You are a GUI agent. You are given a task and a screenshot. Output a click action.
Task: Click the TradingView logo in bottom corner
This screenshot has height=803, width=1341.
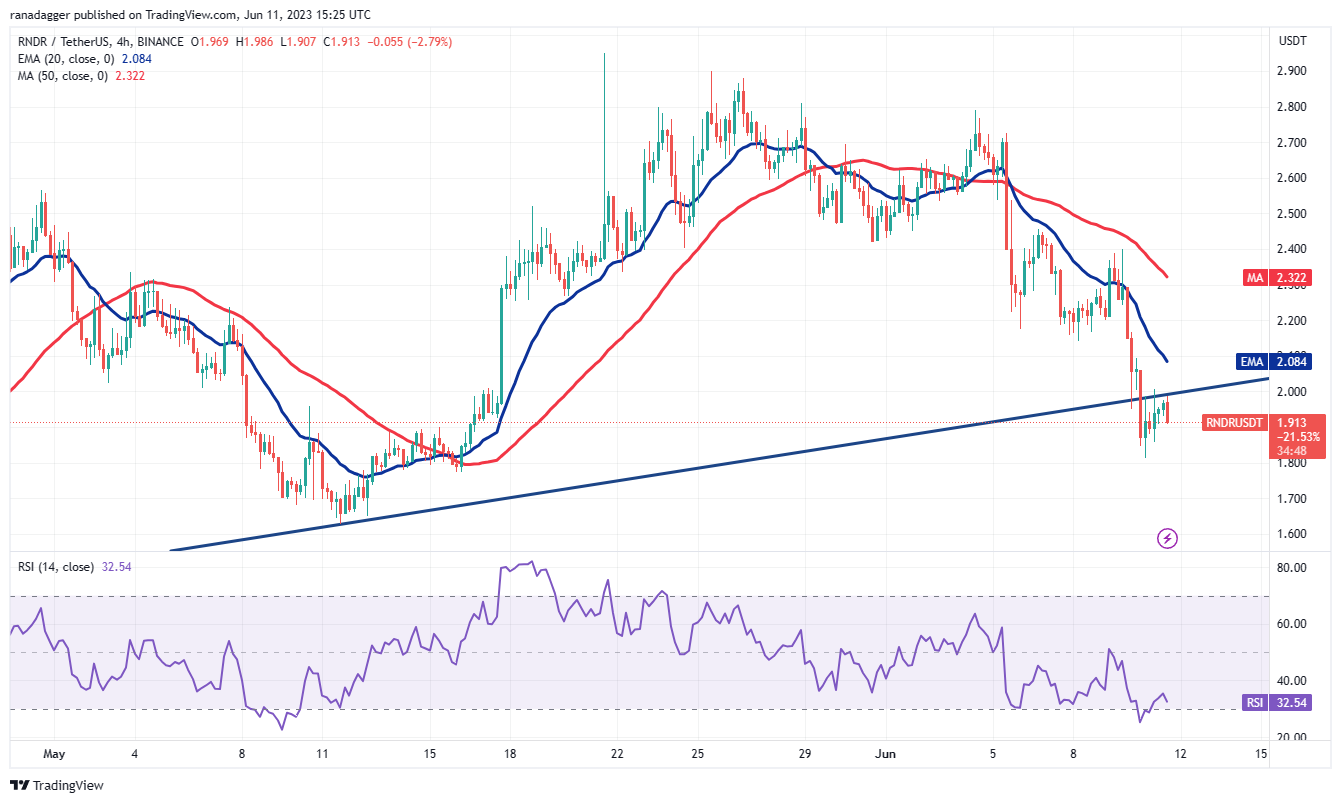click(x=20, y=786)
